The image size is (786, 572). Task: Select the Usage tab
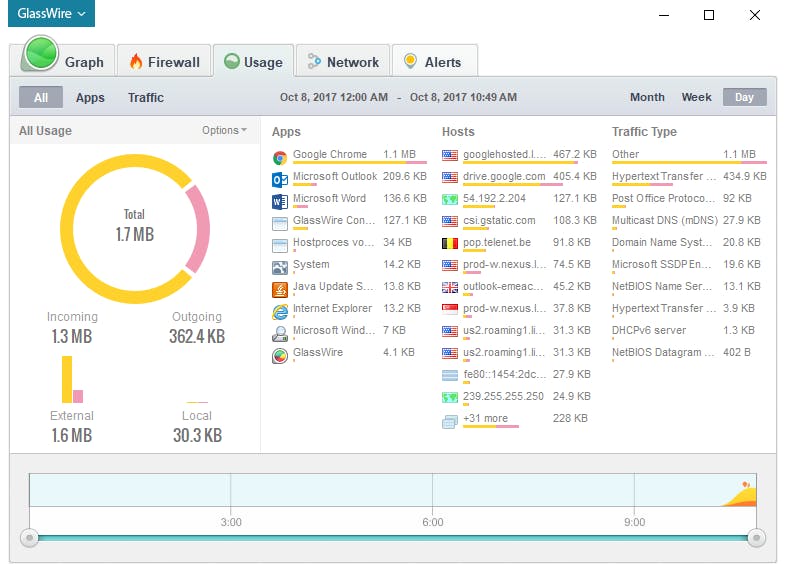point(254,62)
